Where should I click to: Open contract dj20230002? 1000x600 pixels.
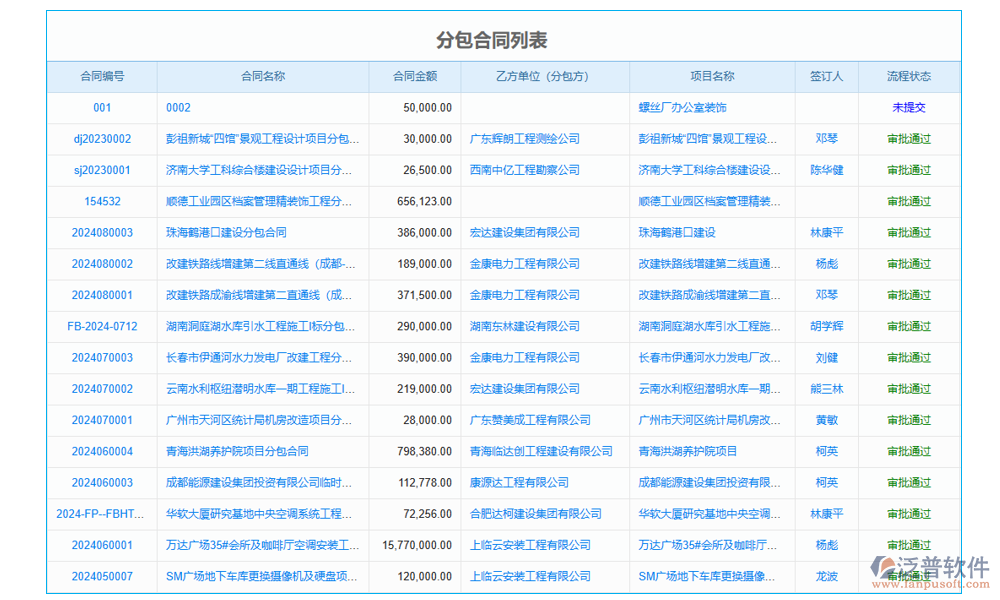[102, 139]
